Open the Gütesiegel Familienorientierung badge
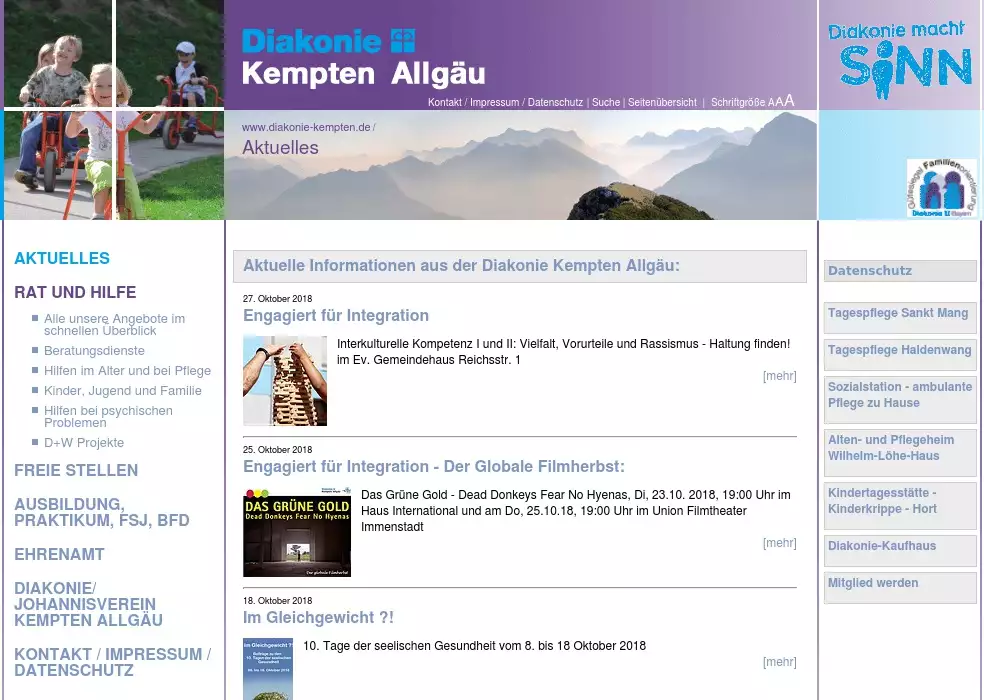 (941, 188)
